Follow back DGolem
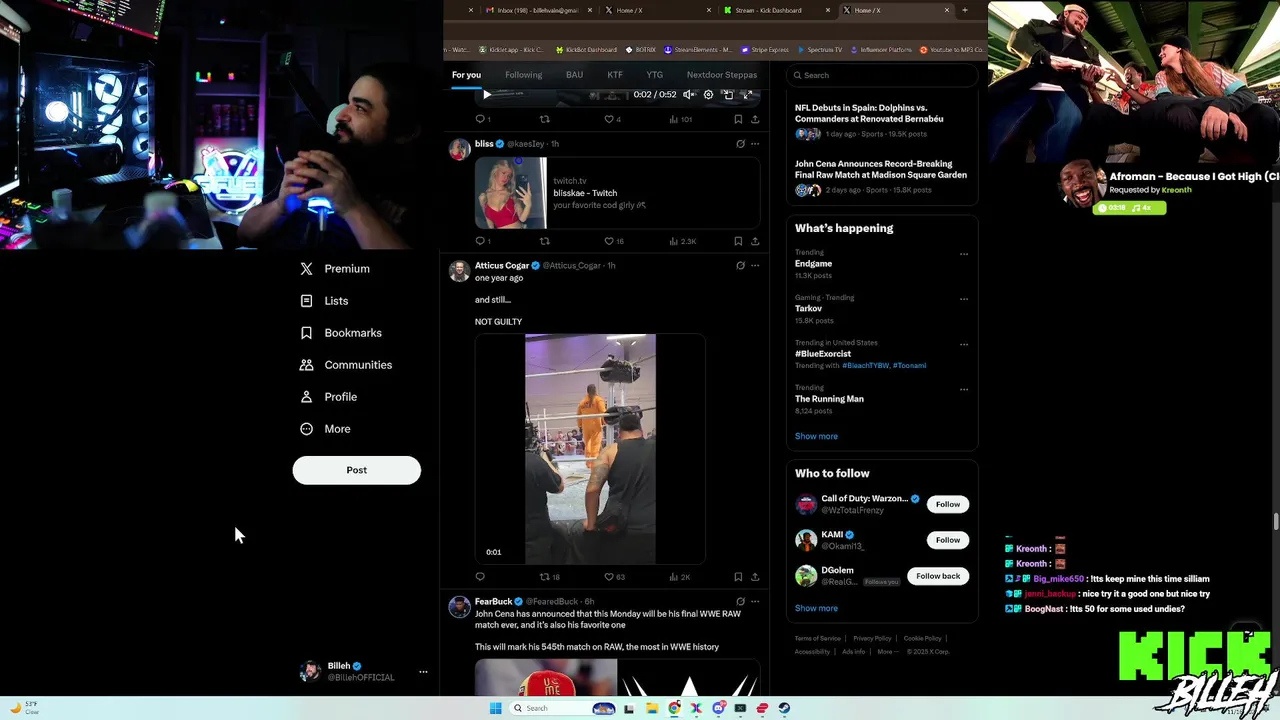This screenshot has width=1280, height=720. click(x=938, y=576)
